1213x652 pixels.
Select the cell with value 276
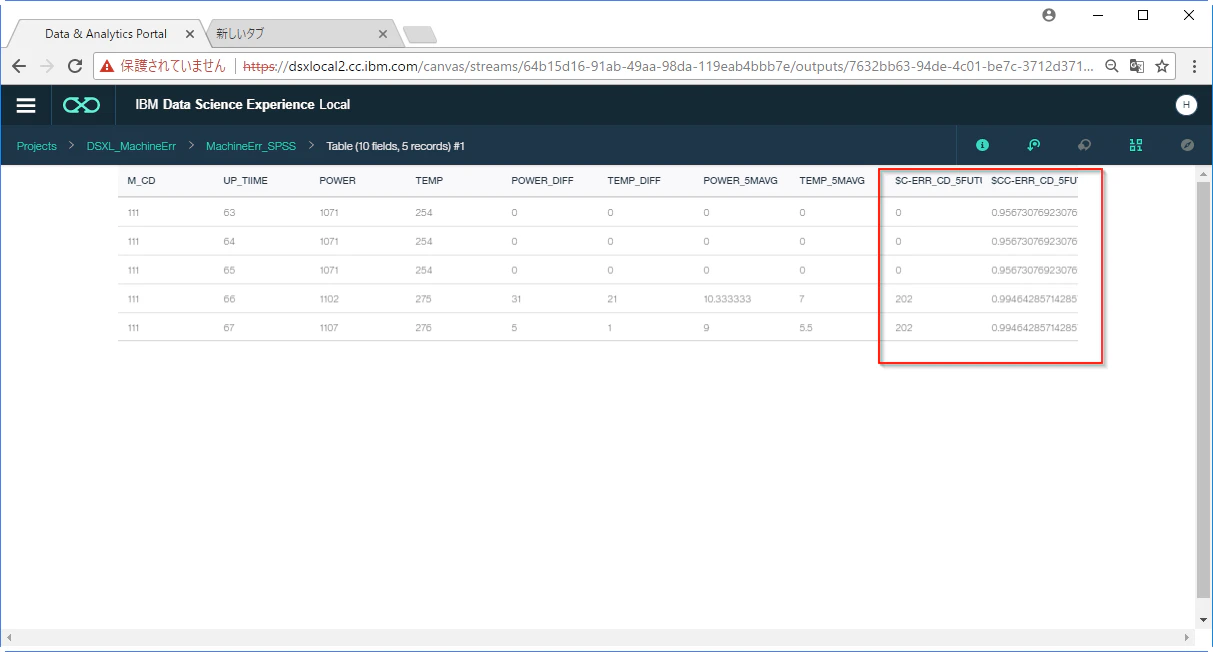[424, 328]
